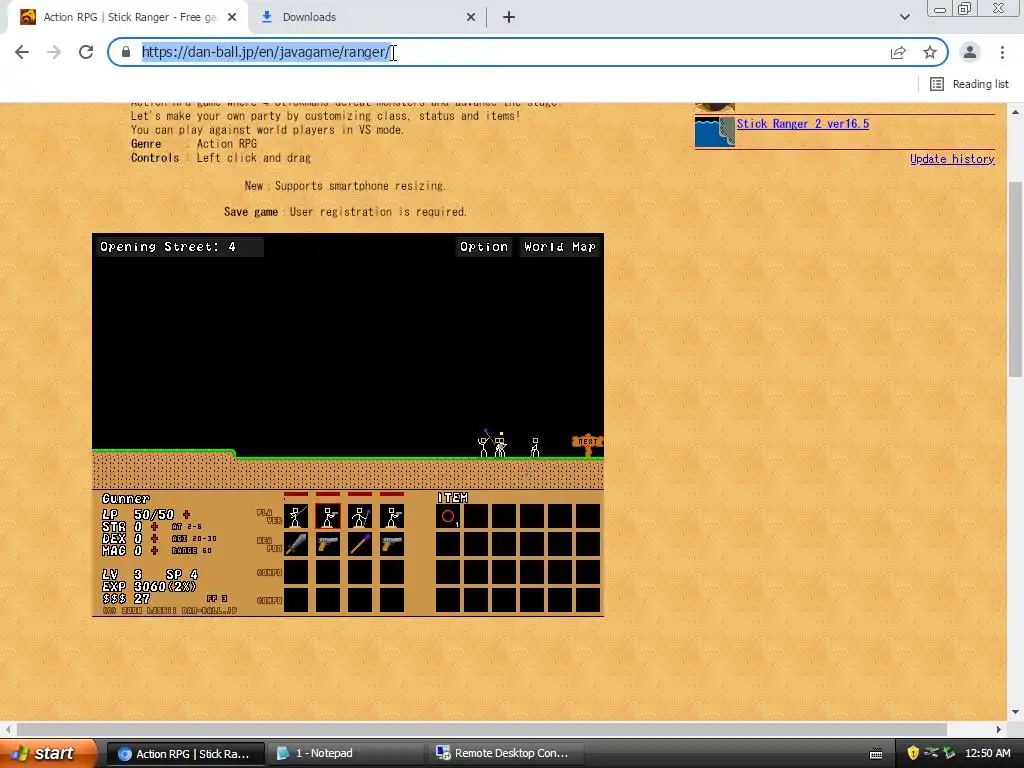Image resolution: width=1024 pixels, height=768 pixels.
Task: Add a point to STR with plus
Action: pyautogui.click(x=154, y=526)
